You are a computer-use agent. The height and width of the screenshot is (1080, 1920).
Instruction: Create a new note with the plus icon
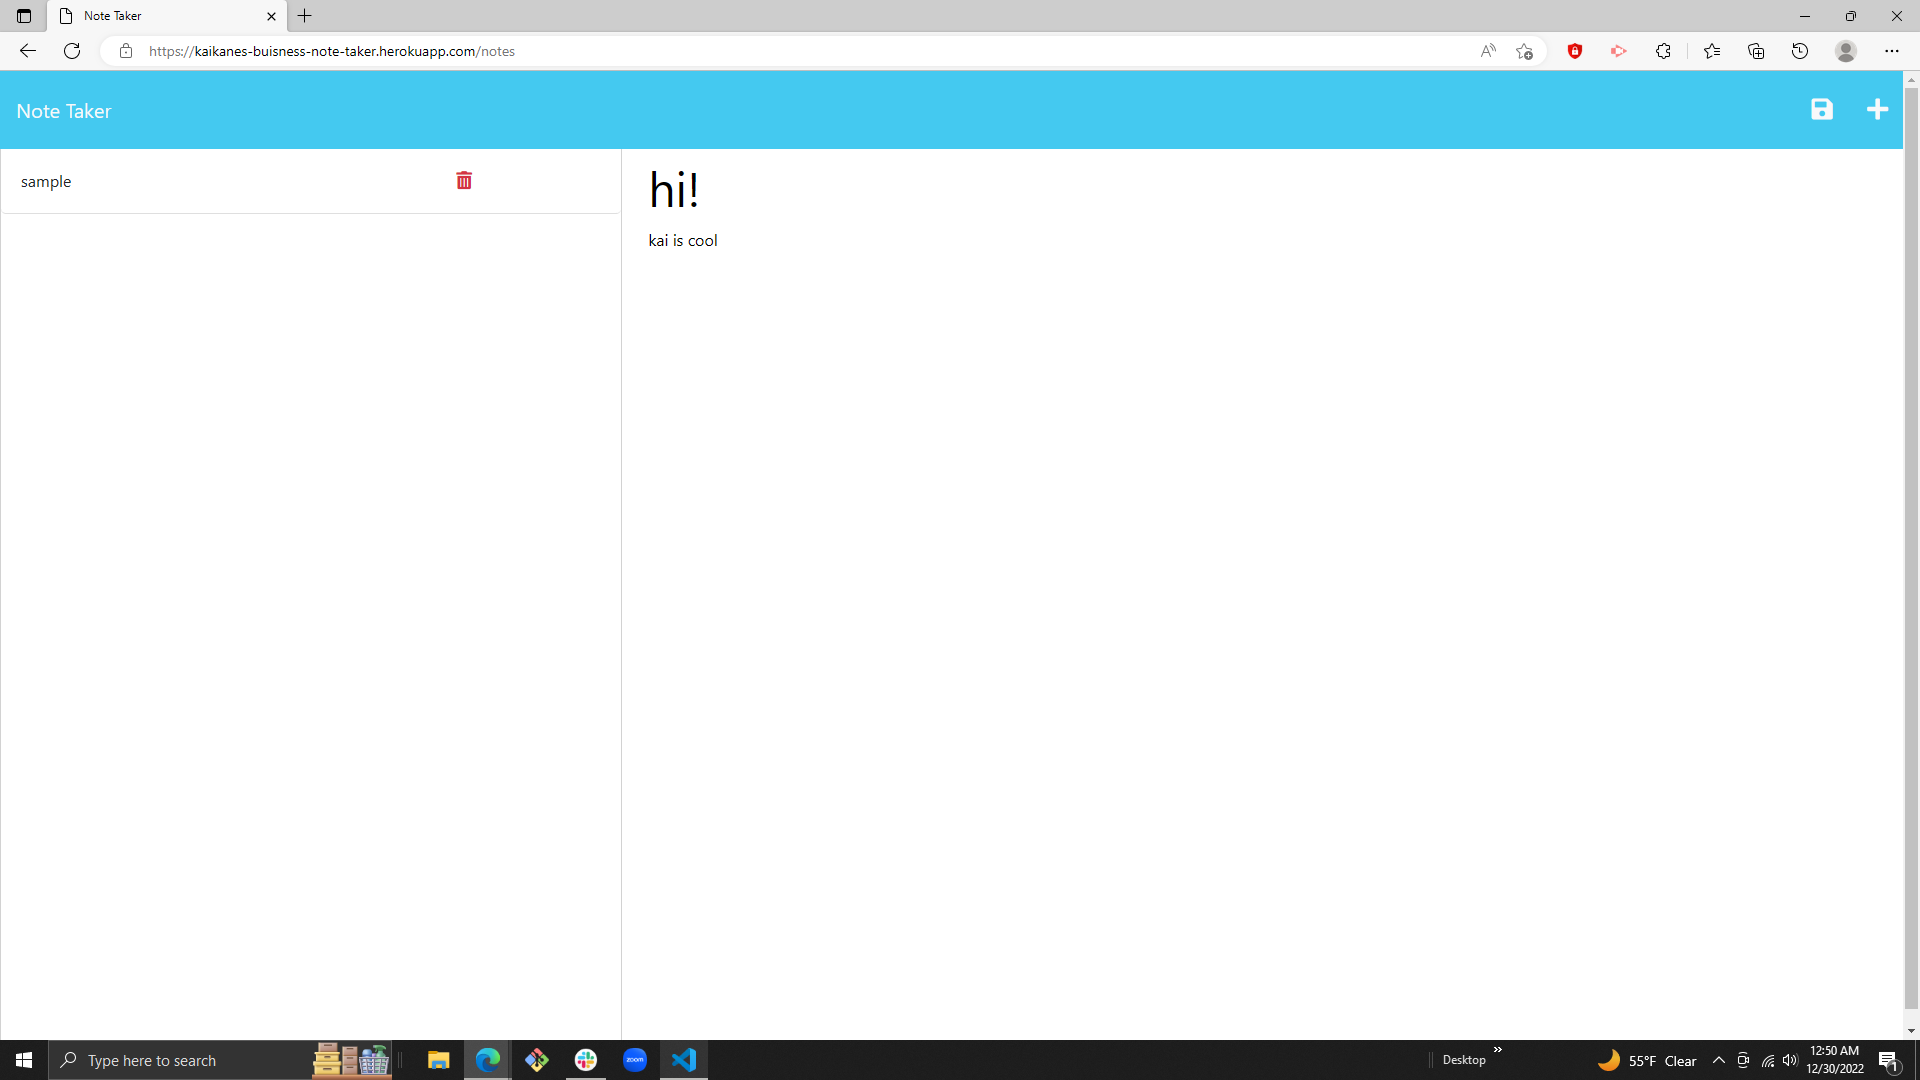click(1877, 109)
